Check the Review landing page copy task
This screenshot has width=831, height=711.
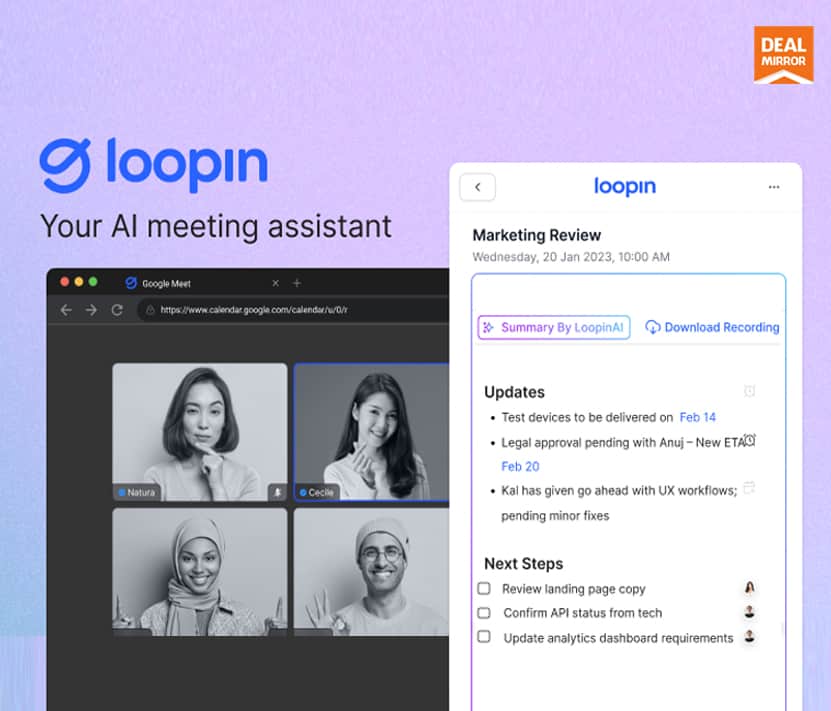click(x=484, y=589)
